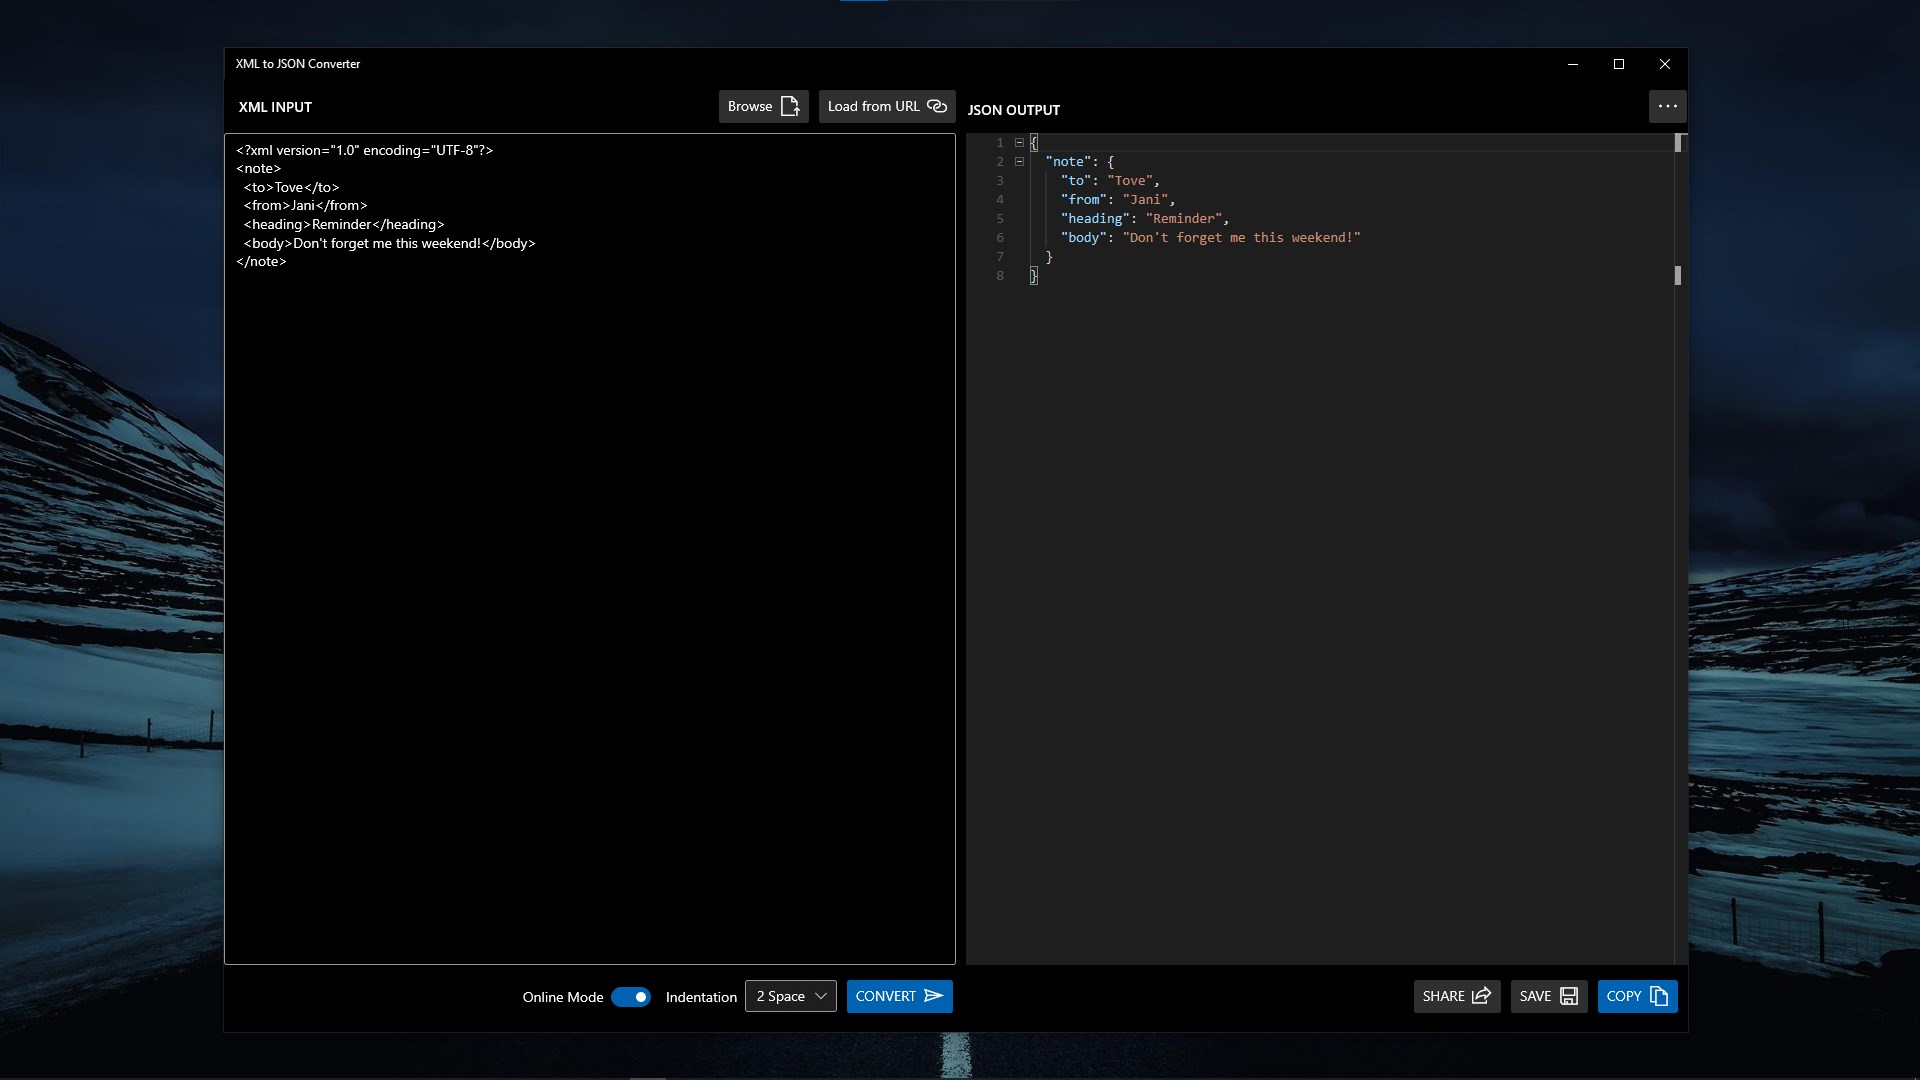
Task: Click the Share arrow icon
Action: [1482, 996]
